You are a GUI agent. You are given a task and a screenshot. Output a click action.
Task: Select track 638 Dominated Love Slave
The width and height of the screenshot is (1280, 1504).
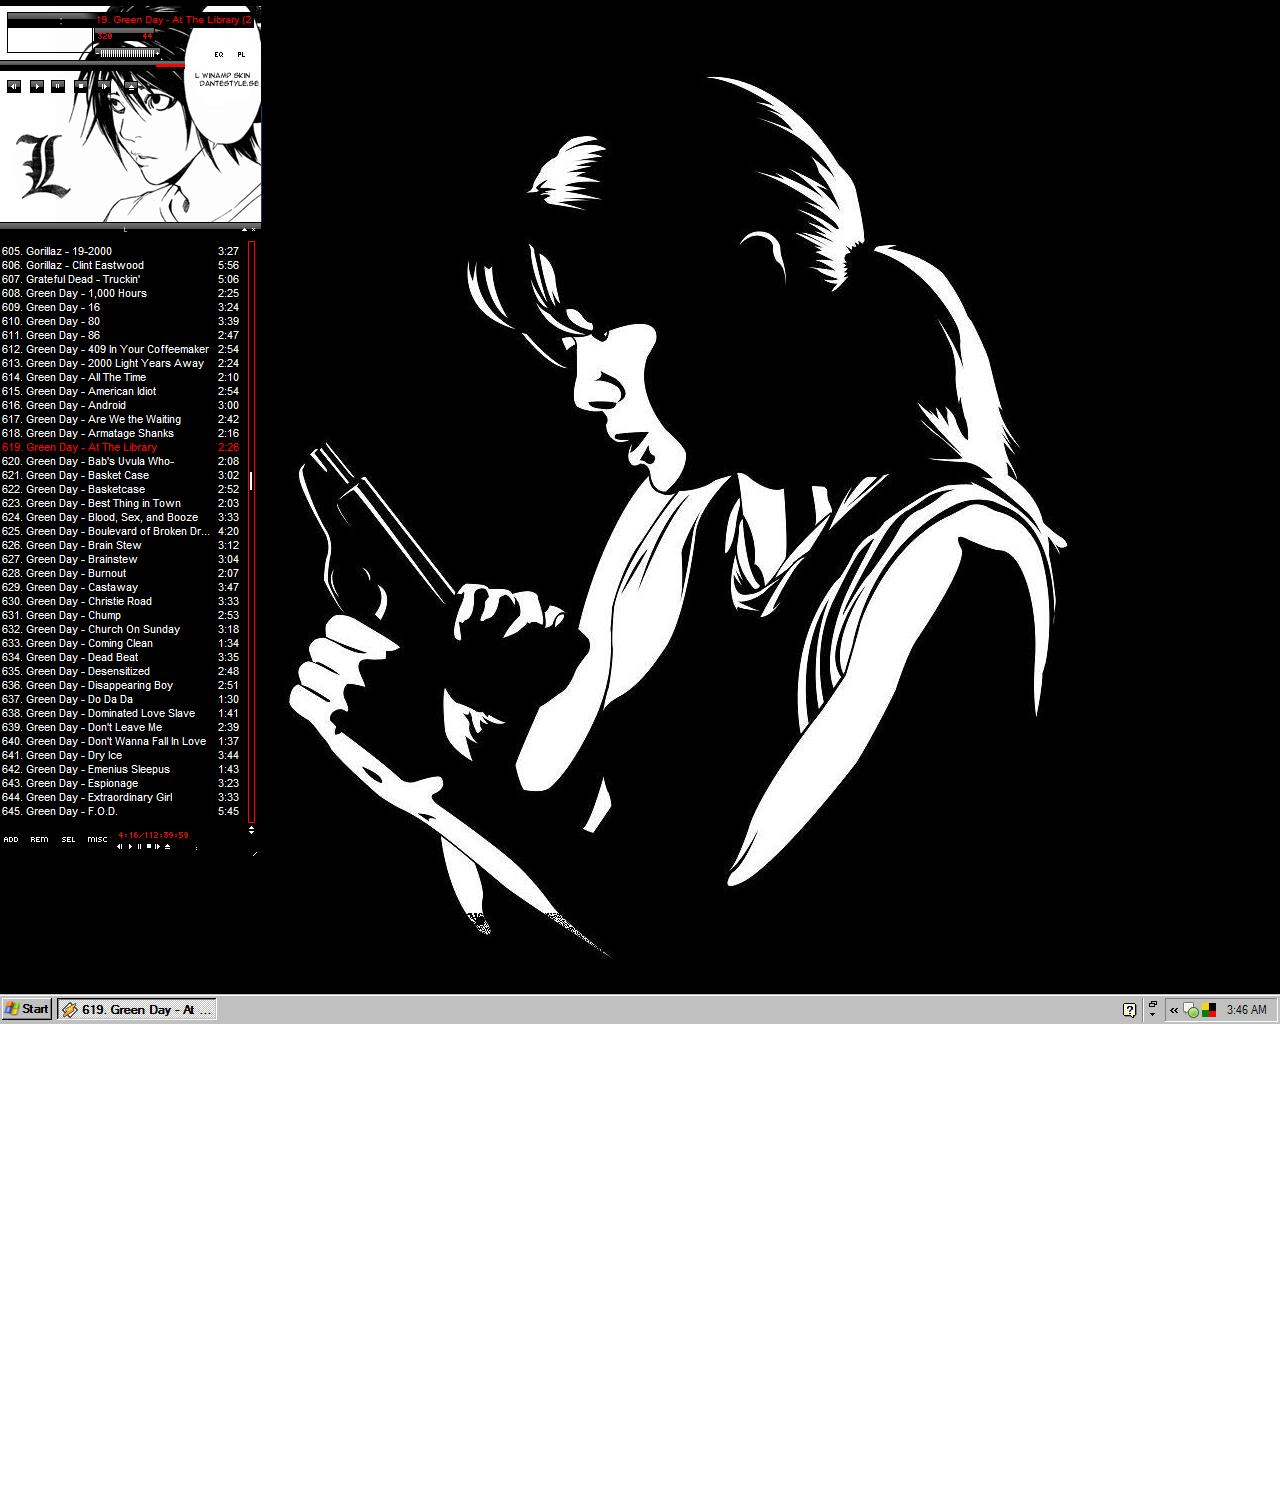point(120,714)
